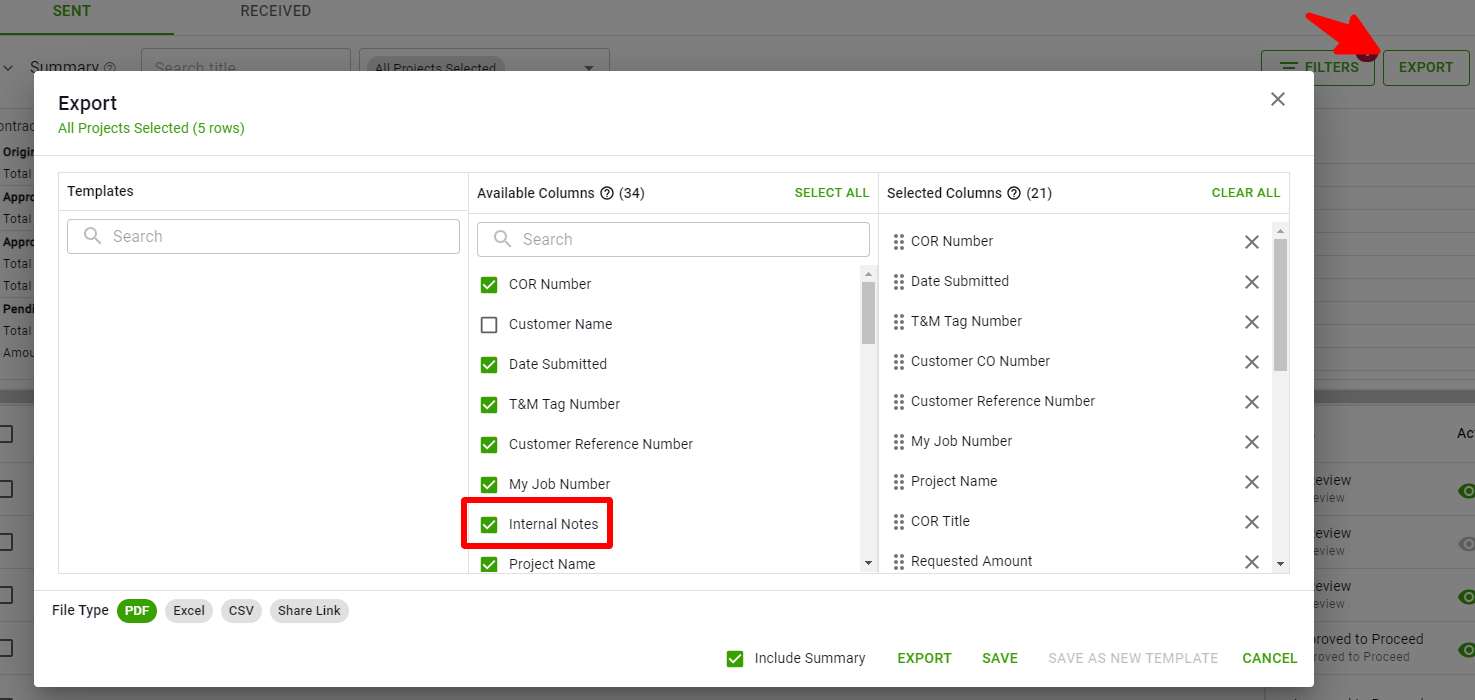Click the magnifier icon in Templates search

pos(91,236)
